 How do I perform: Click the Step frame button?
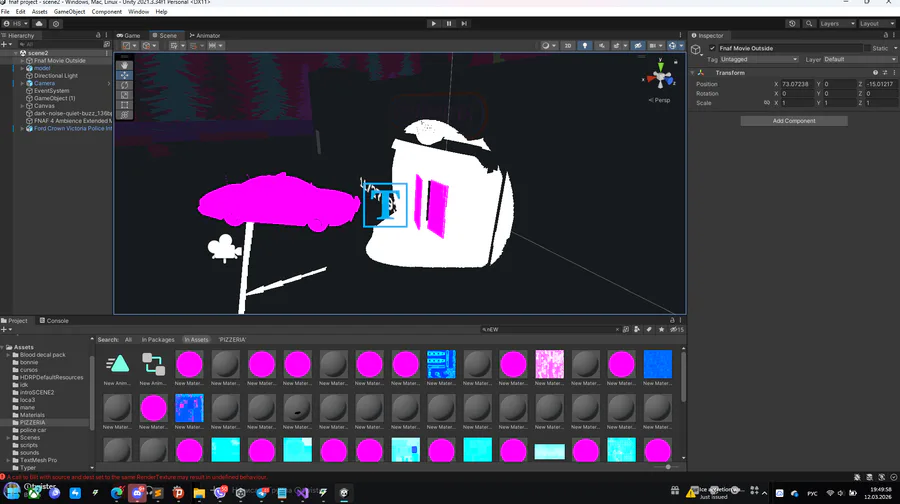tap(464, 24)
